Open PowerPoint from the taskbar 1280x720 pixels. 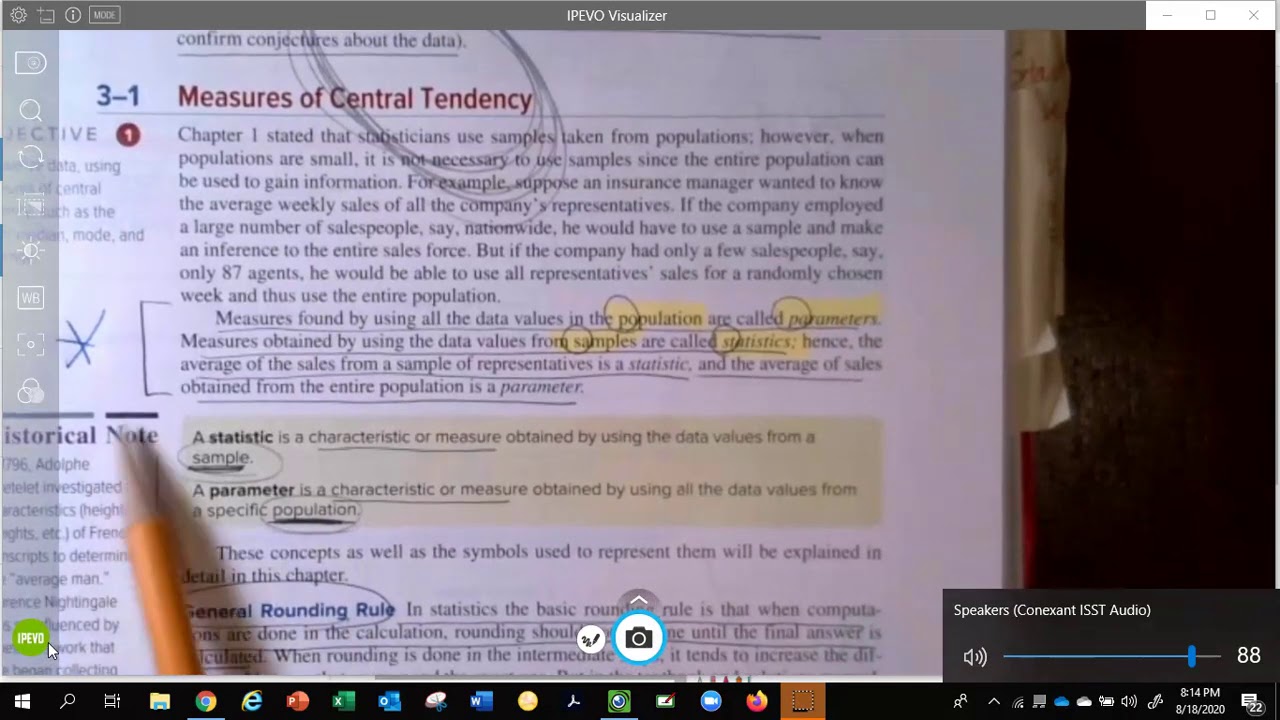click(x=297, y=702)
